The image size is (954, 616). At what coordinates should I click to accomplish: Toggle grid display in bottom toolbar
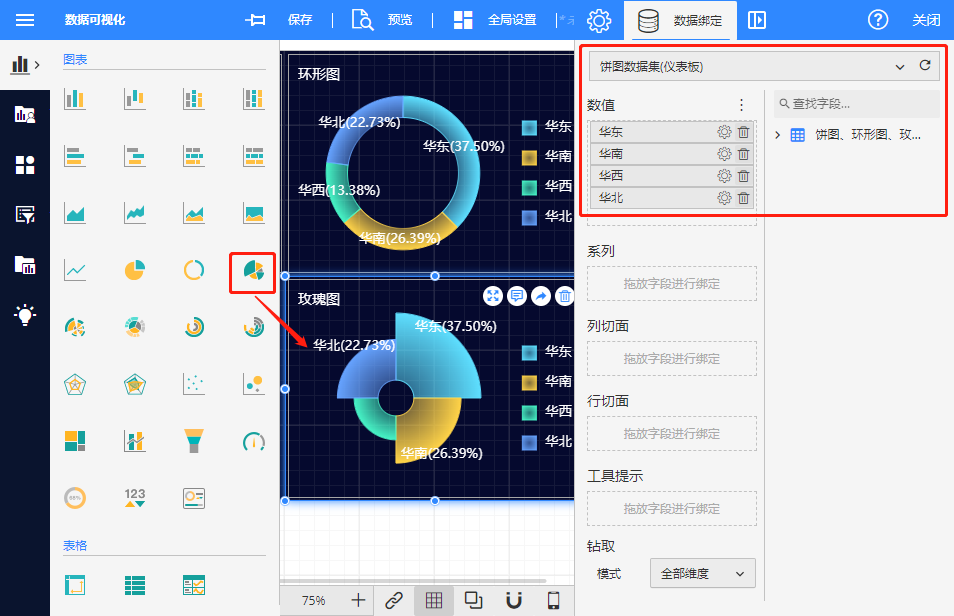tap(434, 600)
